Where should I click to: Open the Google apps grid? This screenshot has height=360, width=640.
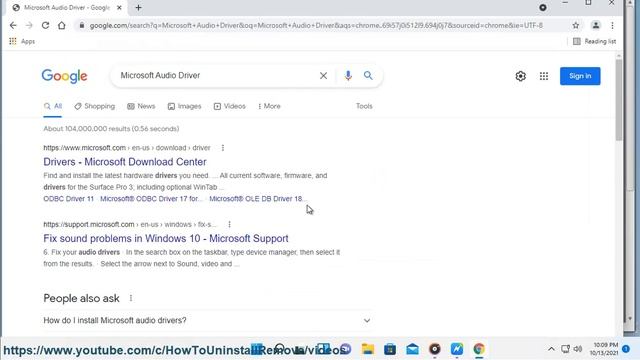(544, 76)
